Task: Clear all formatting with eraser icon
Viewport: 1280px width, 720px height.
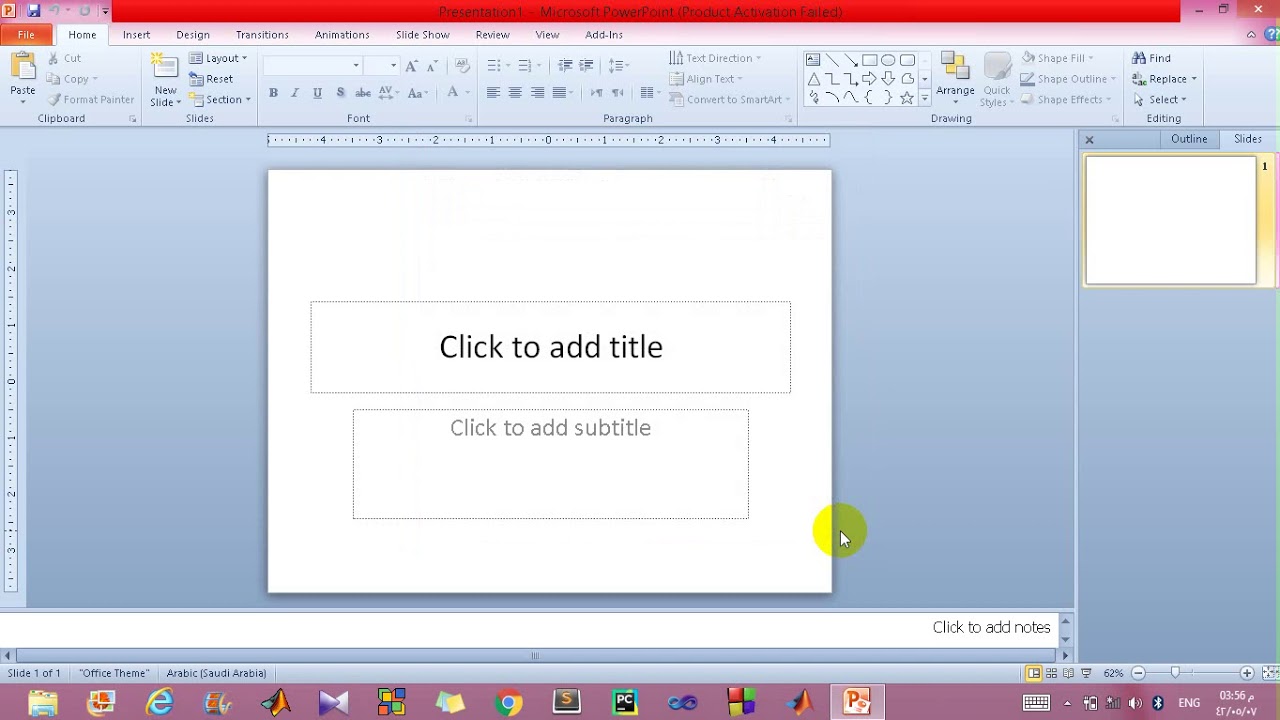Action: tap(462, 65)
